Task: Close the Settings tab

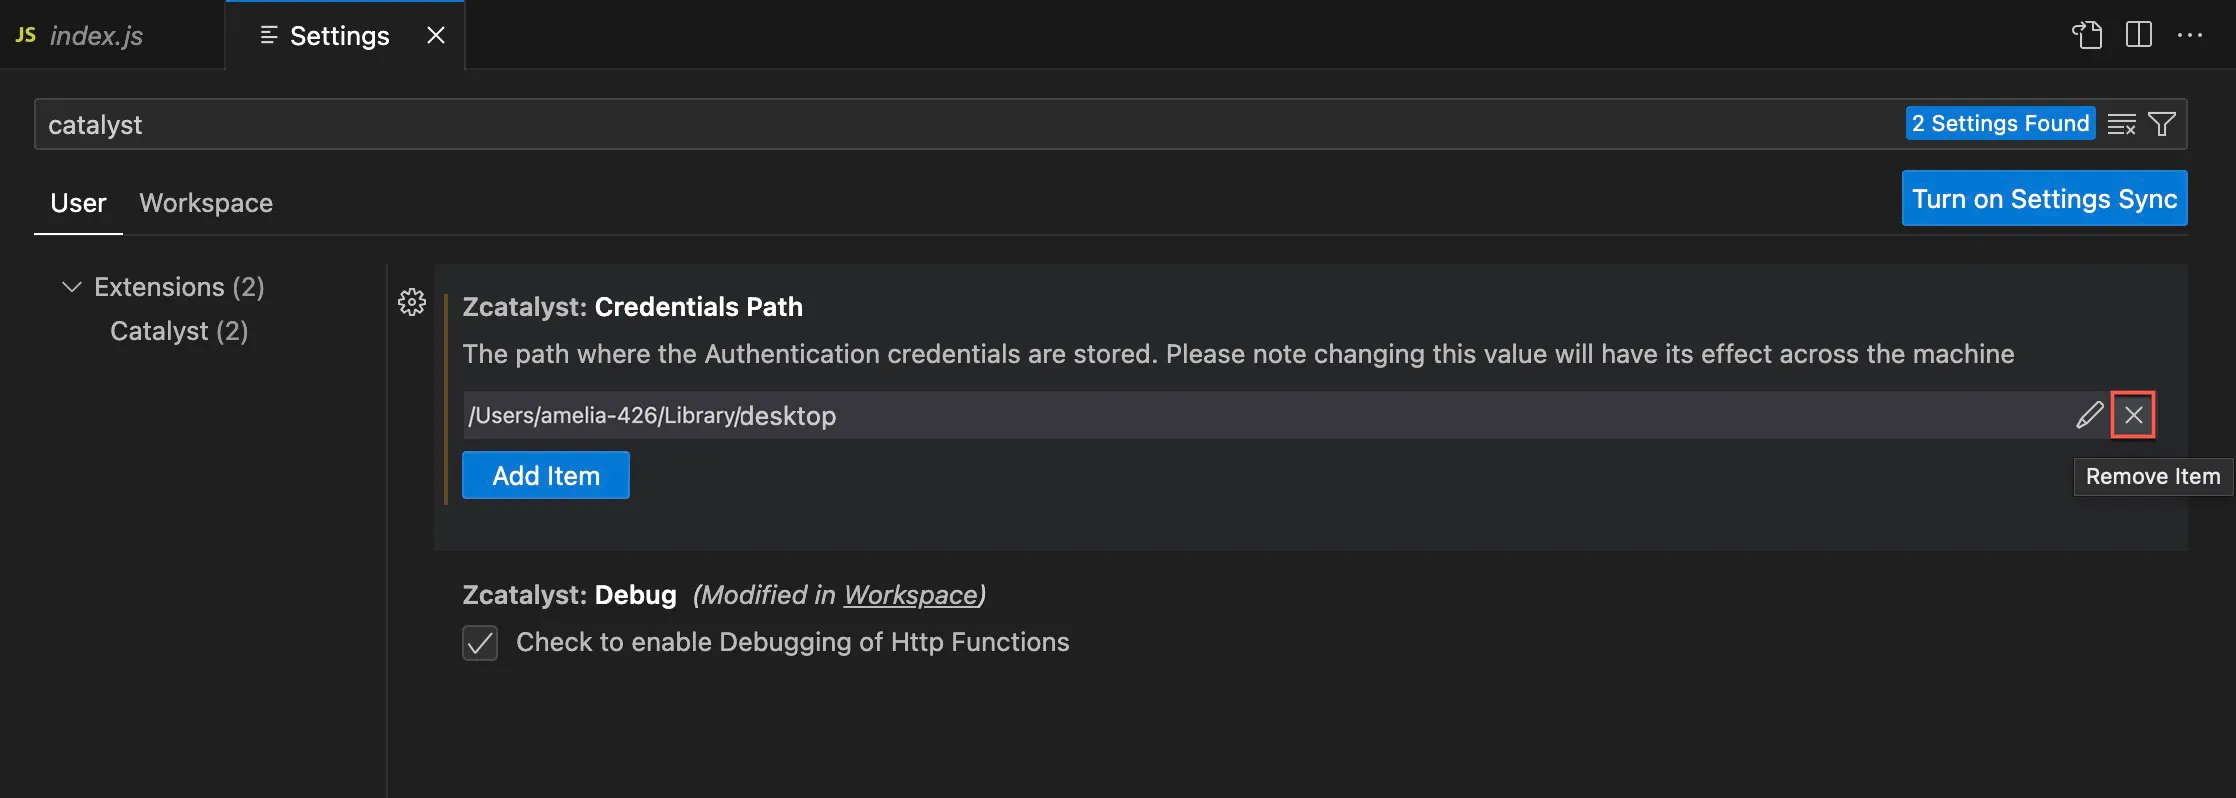Action: tap(436, 35)
